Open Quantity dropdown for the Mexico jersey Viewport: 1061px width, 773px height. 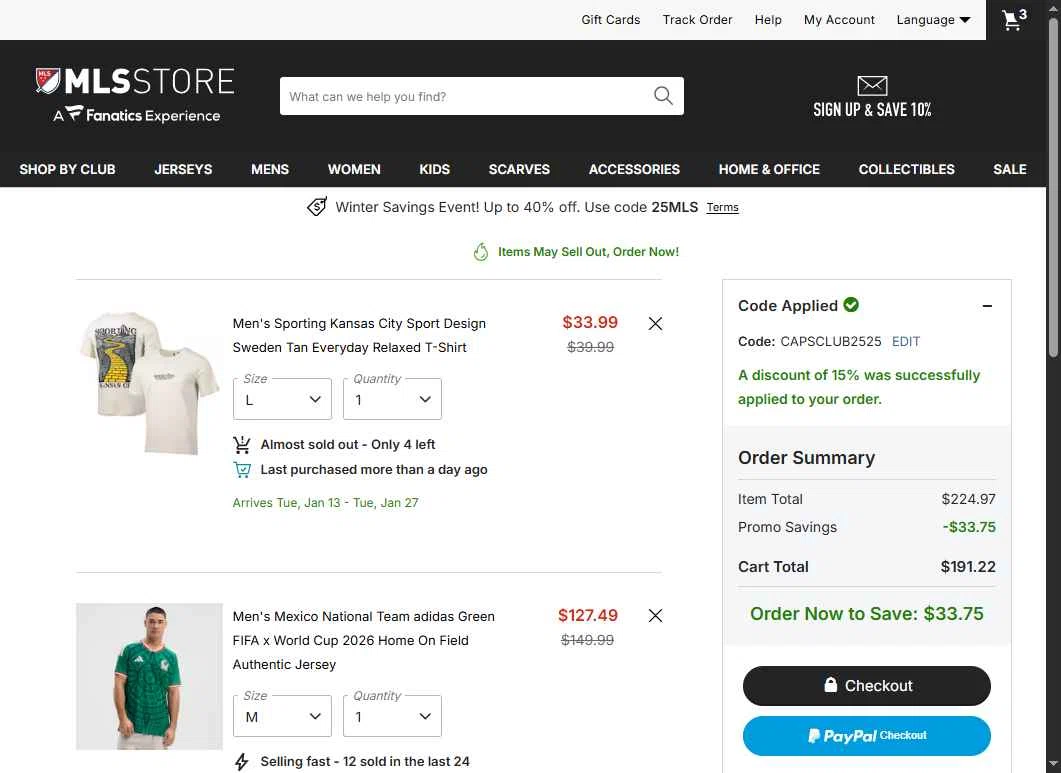tap(392, 716)
